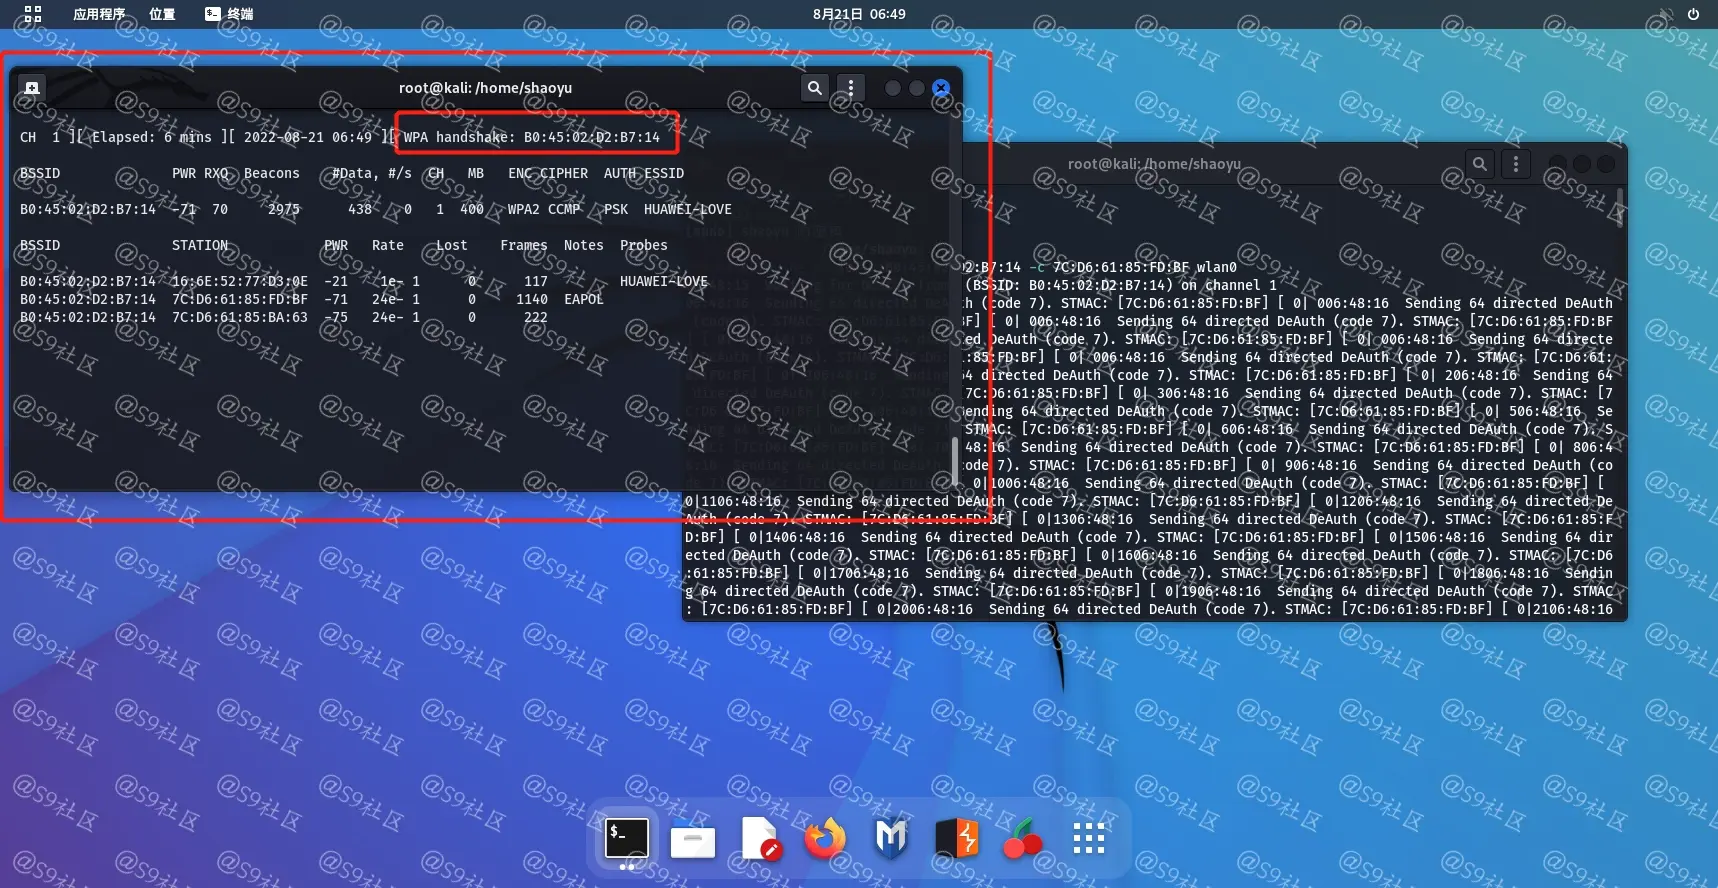Click the frame count 1140
The image size is (1718, 888).
[x=532, y=299]
